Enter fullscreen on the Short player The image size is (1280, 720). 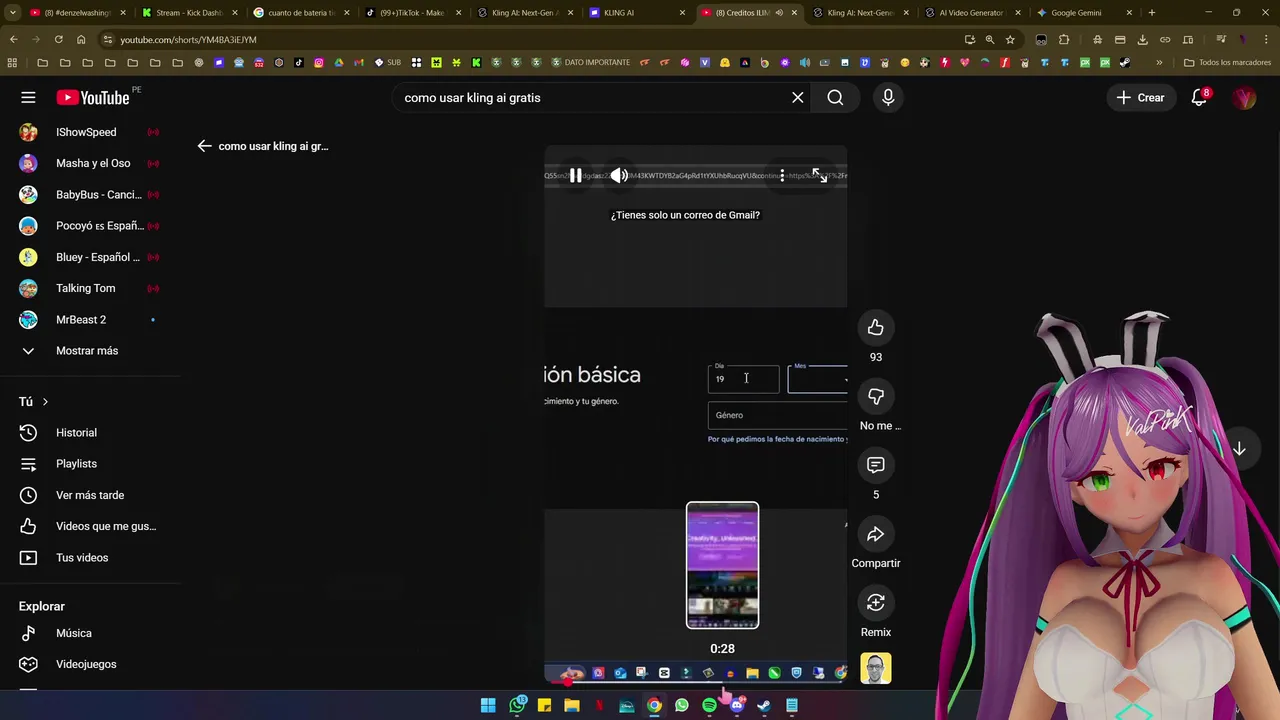[x=819, y=175]
